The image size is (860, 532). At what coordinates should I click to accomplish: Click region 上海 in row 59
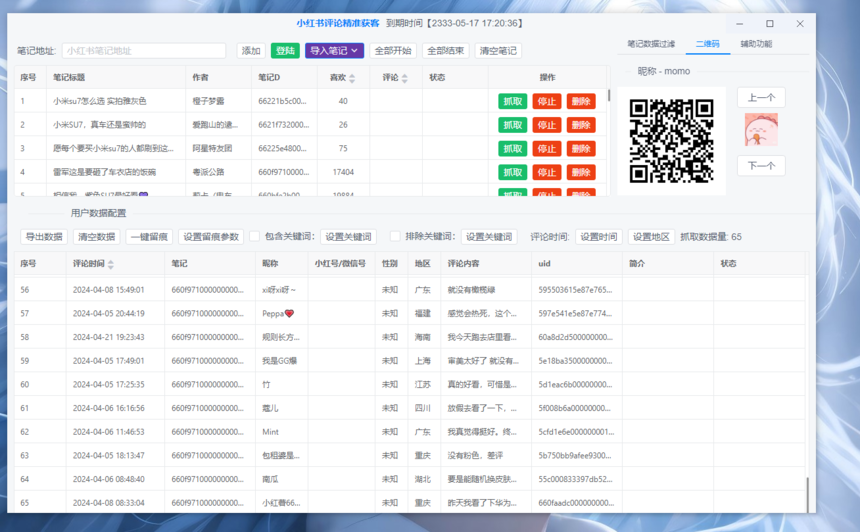click(x=422, y=360)
